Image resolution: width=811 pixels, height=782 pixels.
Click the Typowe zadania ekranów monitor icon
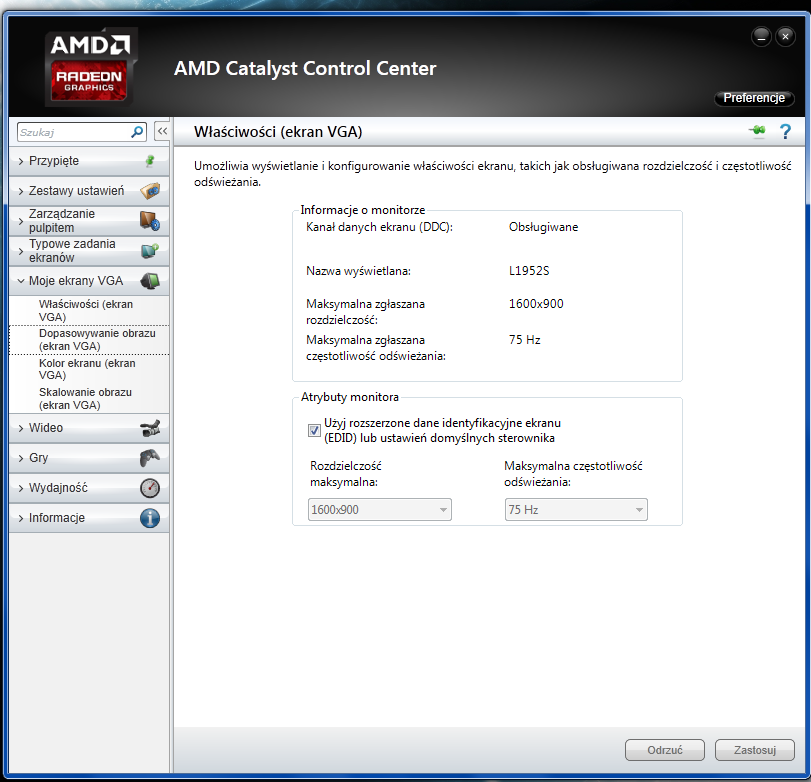coord(150,251)
